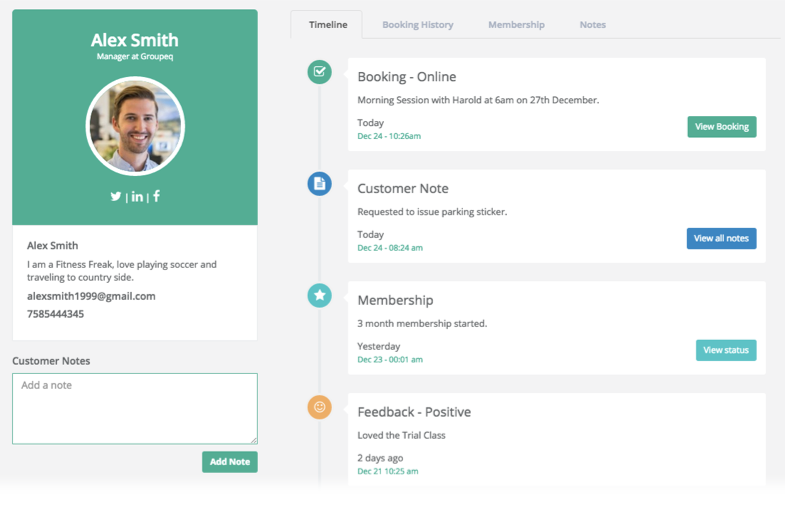The height and width of the screenshot is (510, 785).
Task: Open Alex Smith's LinkedIn profile icon
Action: click(137, 197)
